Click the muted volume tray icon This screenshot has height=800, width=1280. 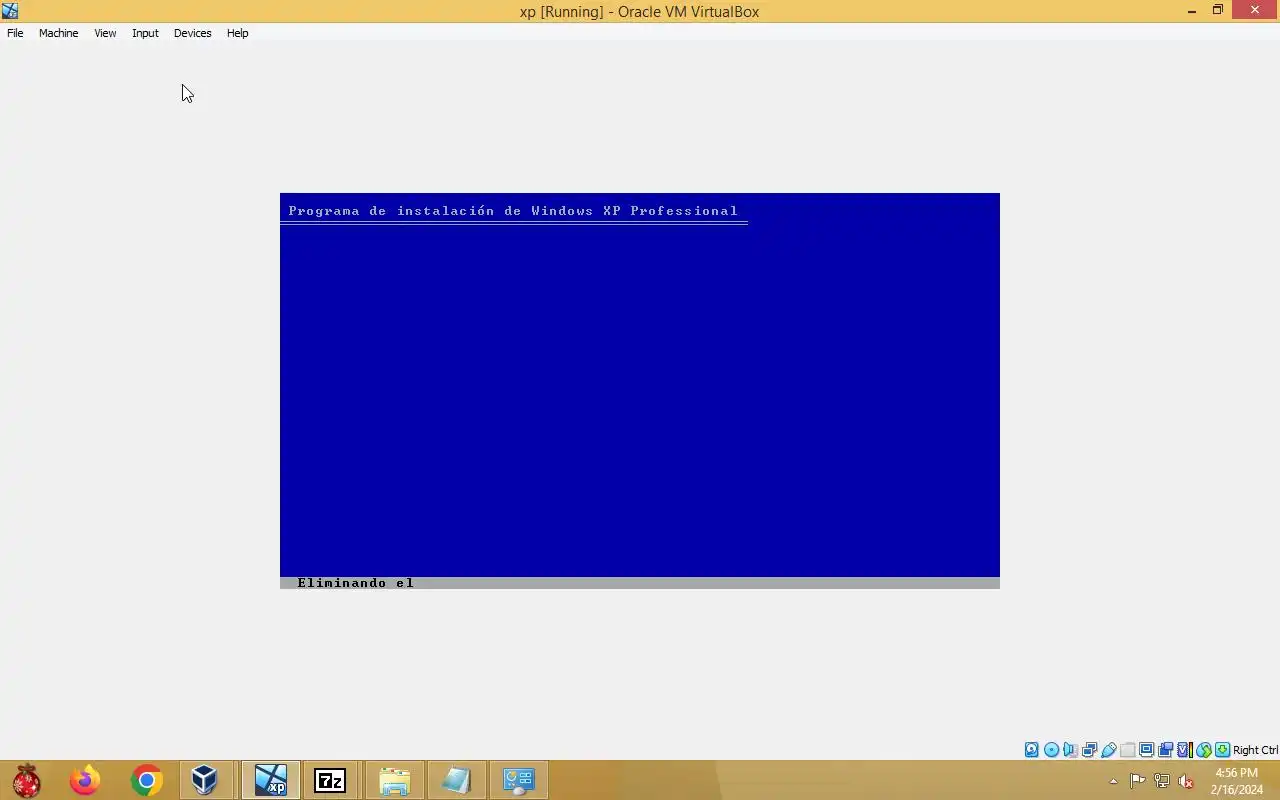1186,781
